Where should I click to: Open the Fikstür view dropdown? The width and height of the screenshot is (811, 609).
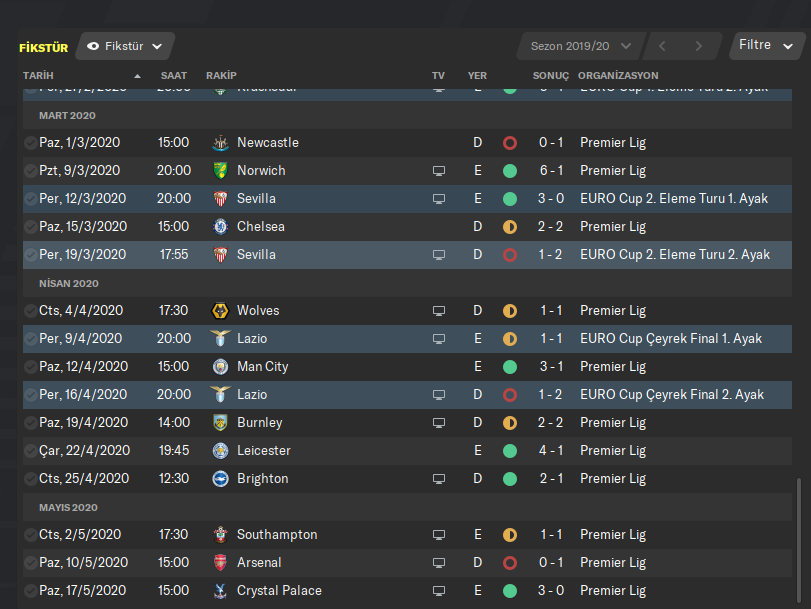(x=125, y=46)
